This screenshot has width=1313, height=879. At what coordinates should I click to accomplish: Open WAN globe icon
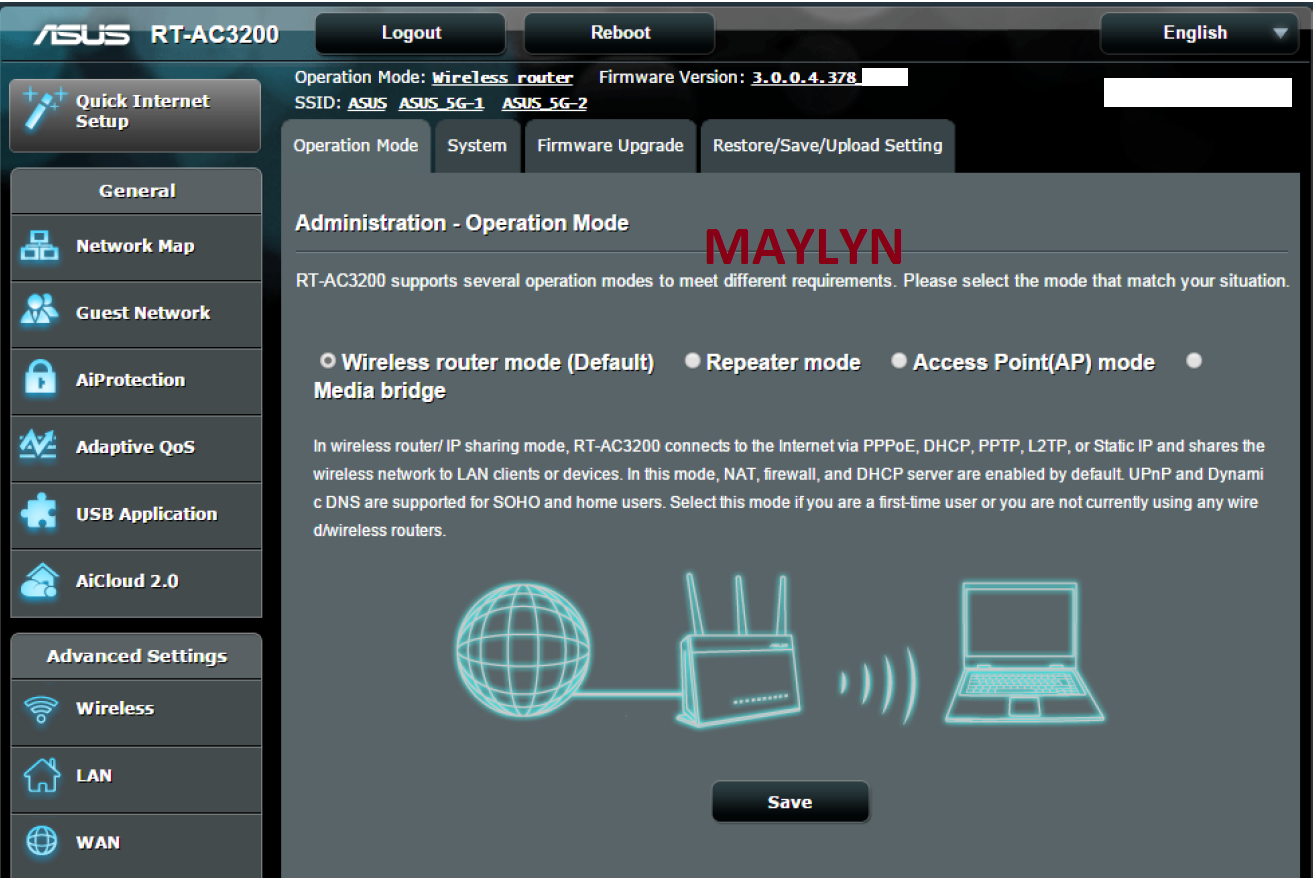[40, 842]
